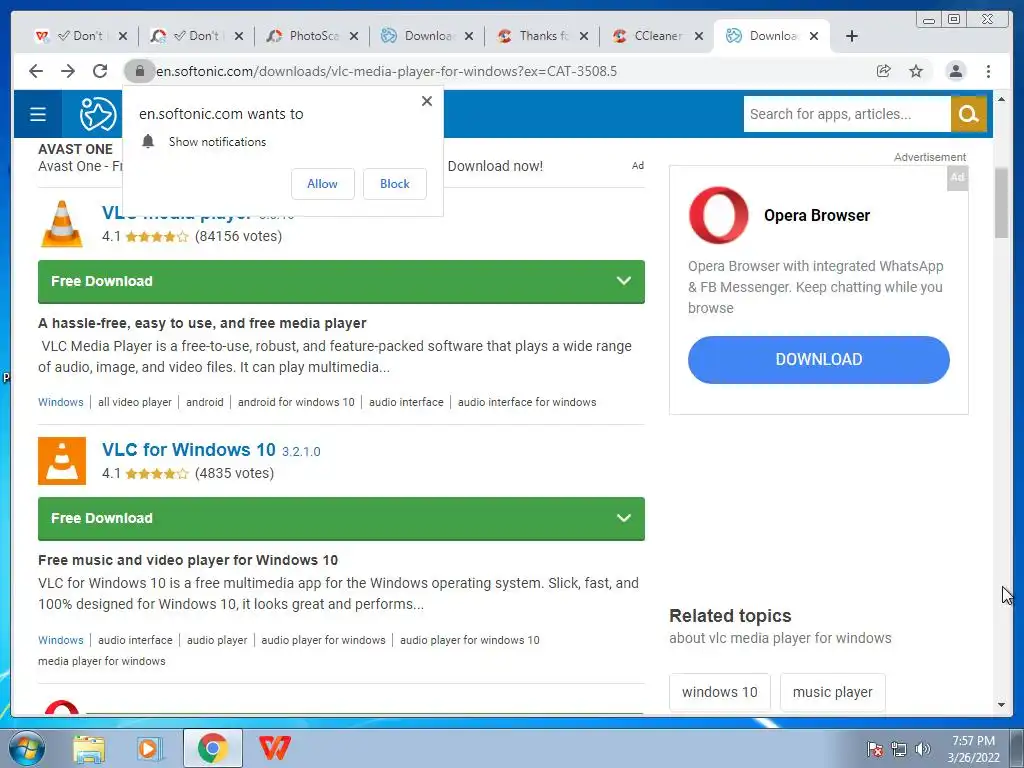
Task: Launch media player from the taskbar
Action: 150,748
